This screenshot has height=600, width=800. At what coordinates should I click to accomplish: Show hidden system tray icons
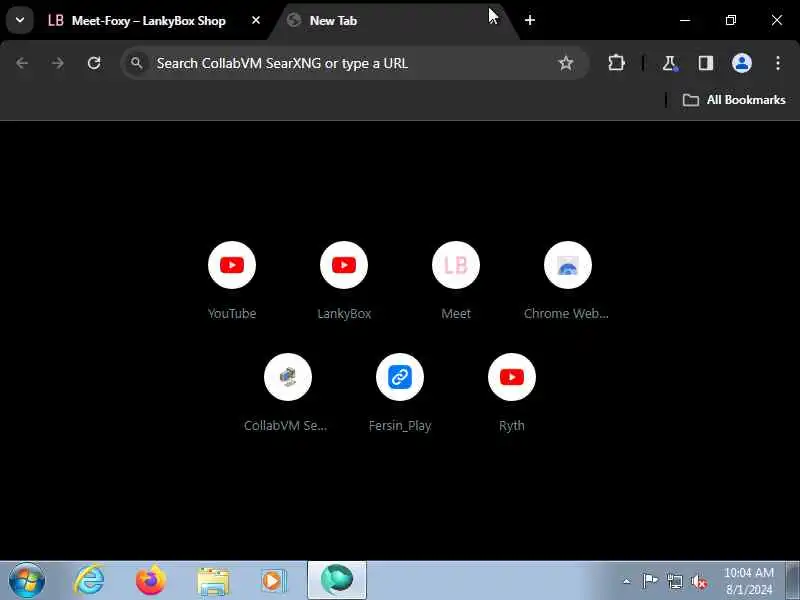coord(627,581)
